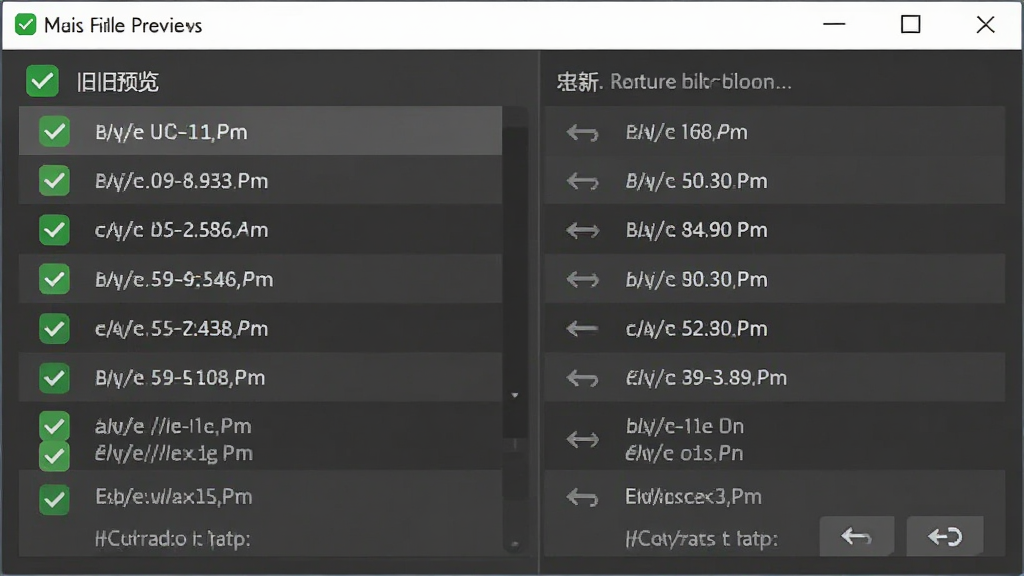Select the 'B/y/e 168,Pm' new name
The image size is (1024, 576).
click(x=686, y=132)
